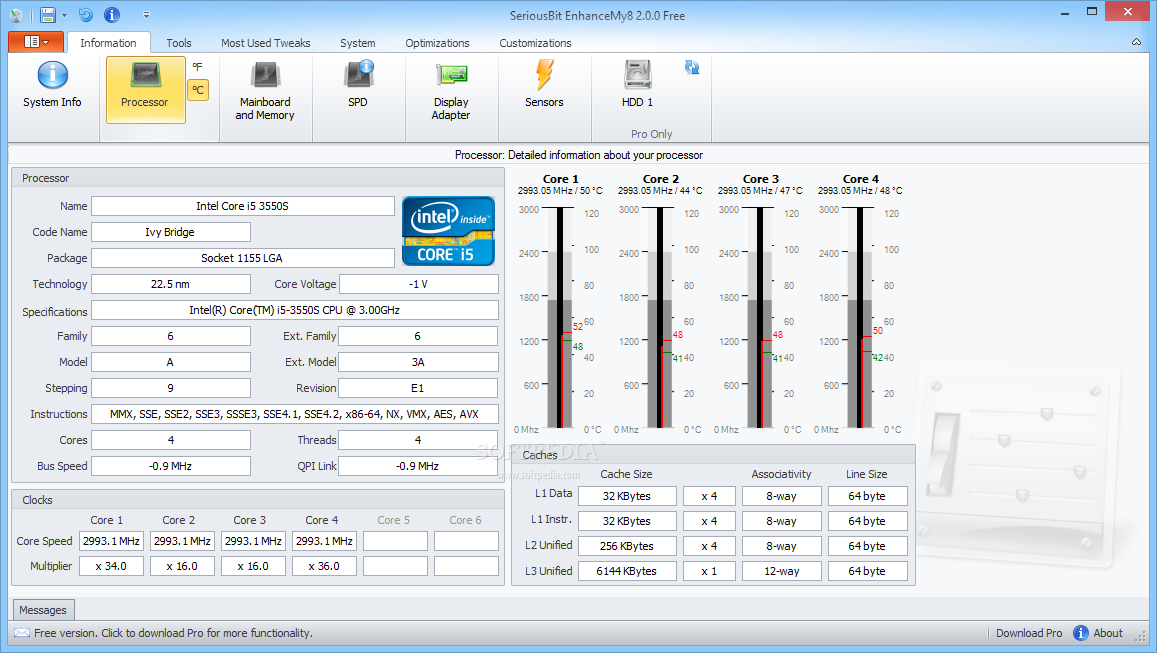Image resolution: width=1157 pixels, height=653 pixels.
Task: Click the Core 4 speed gauge
Action: tap(860, 318)
